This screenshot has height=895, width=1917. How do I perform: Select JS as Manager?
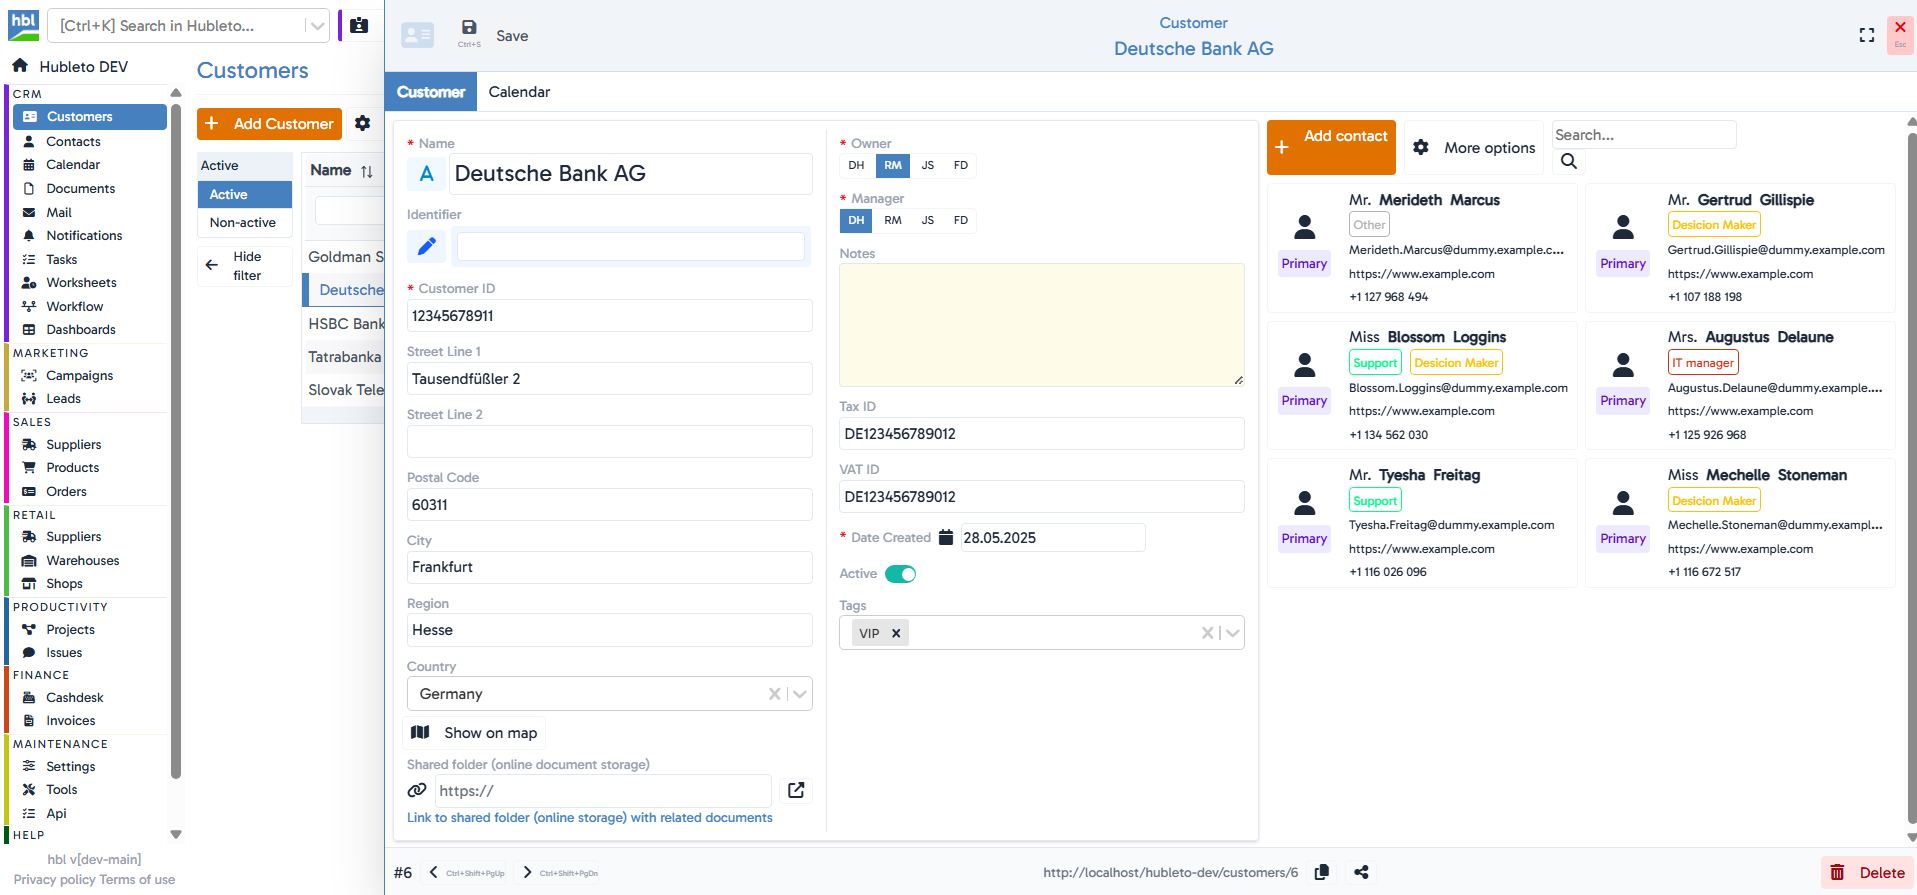[927, 220]
